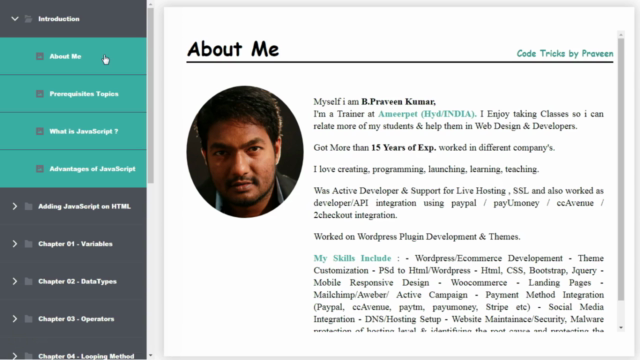640x360 pixels.
Task: Click the Advantages of JavaScript page icon
Action: [x=40, y=169]
